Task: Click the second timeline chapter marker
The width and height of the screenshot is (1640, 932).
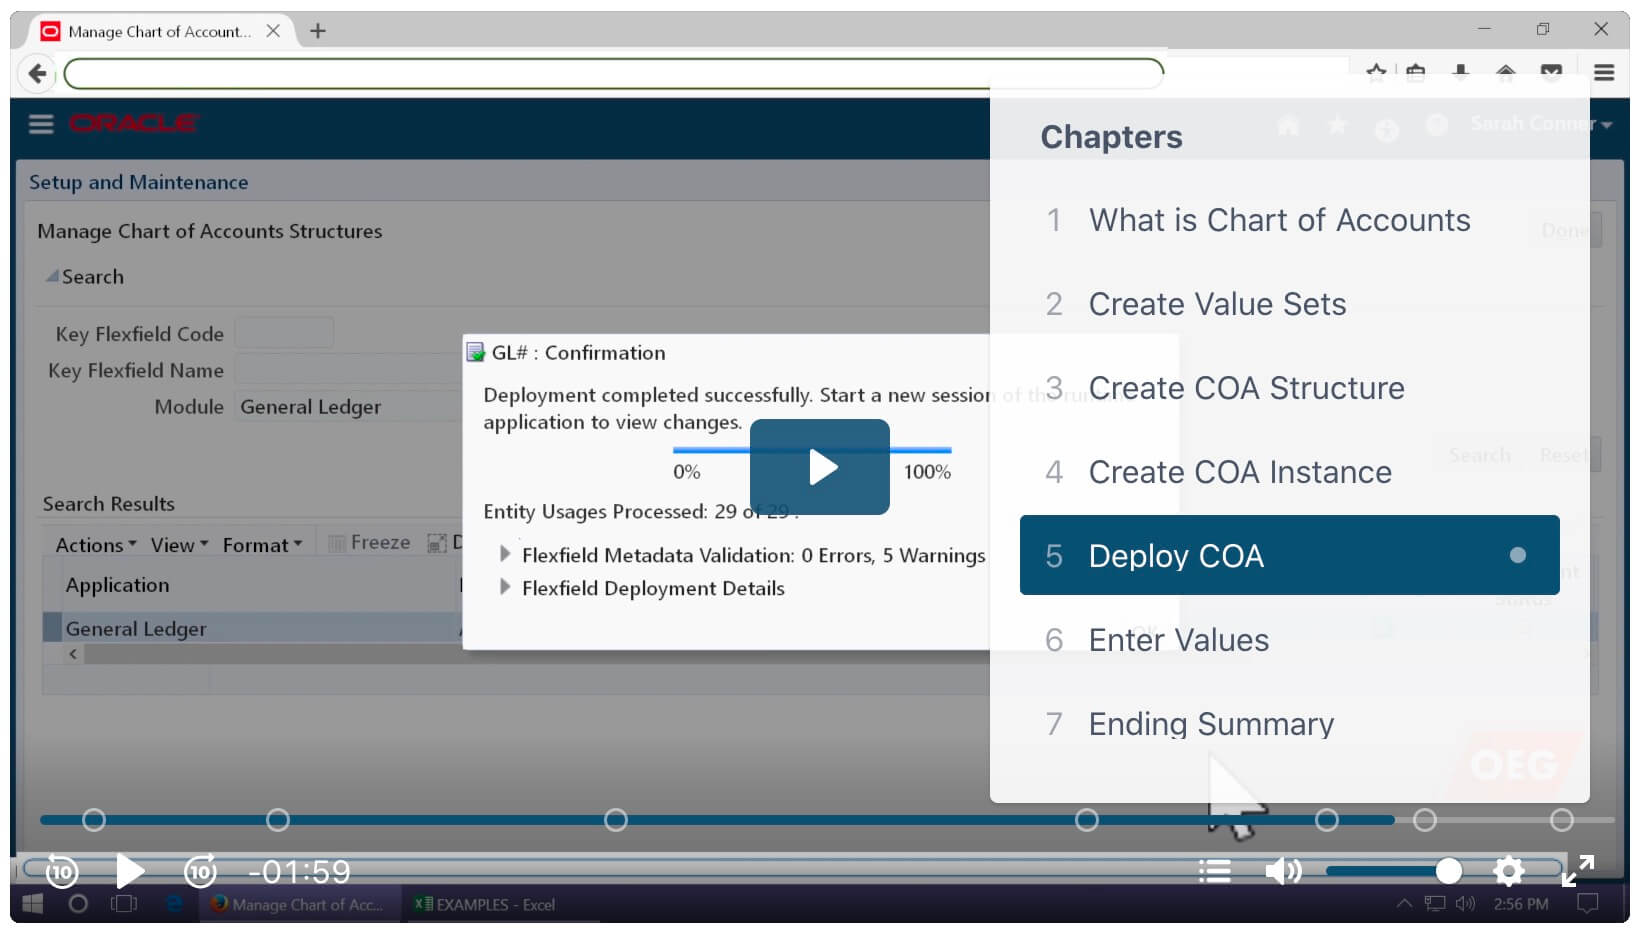Action: (x=278, y=820)
